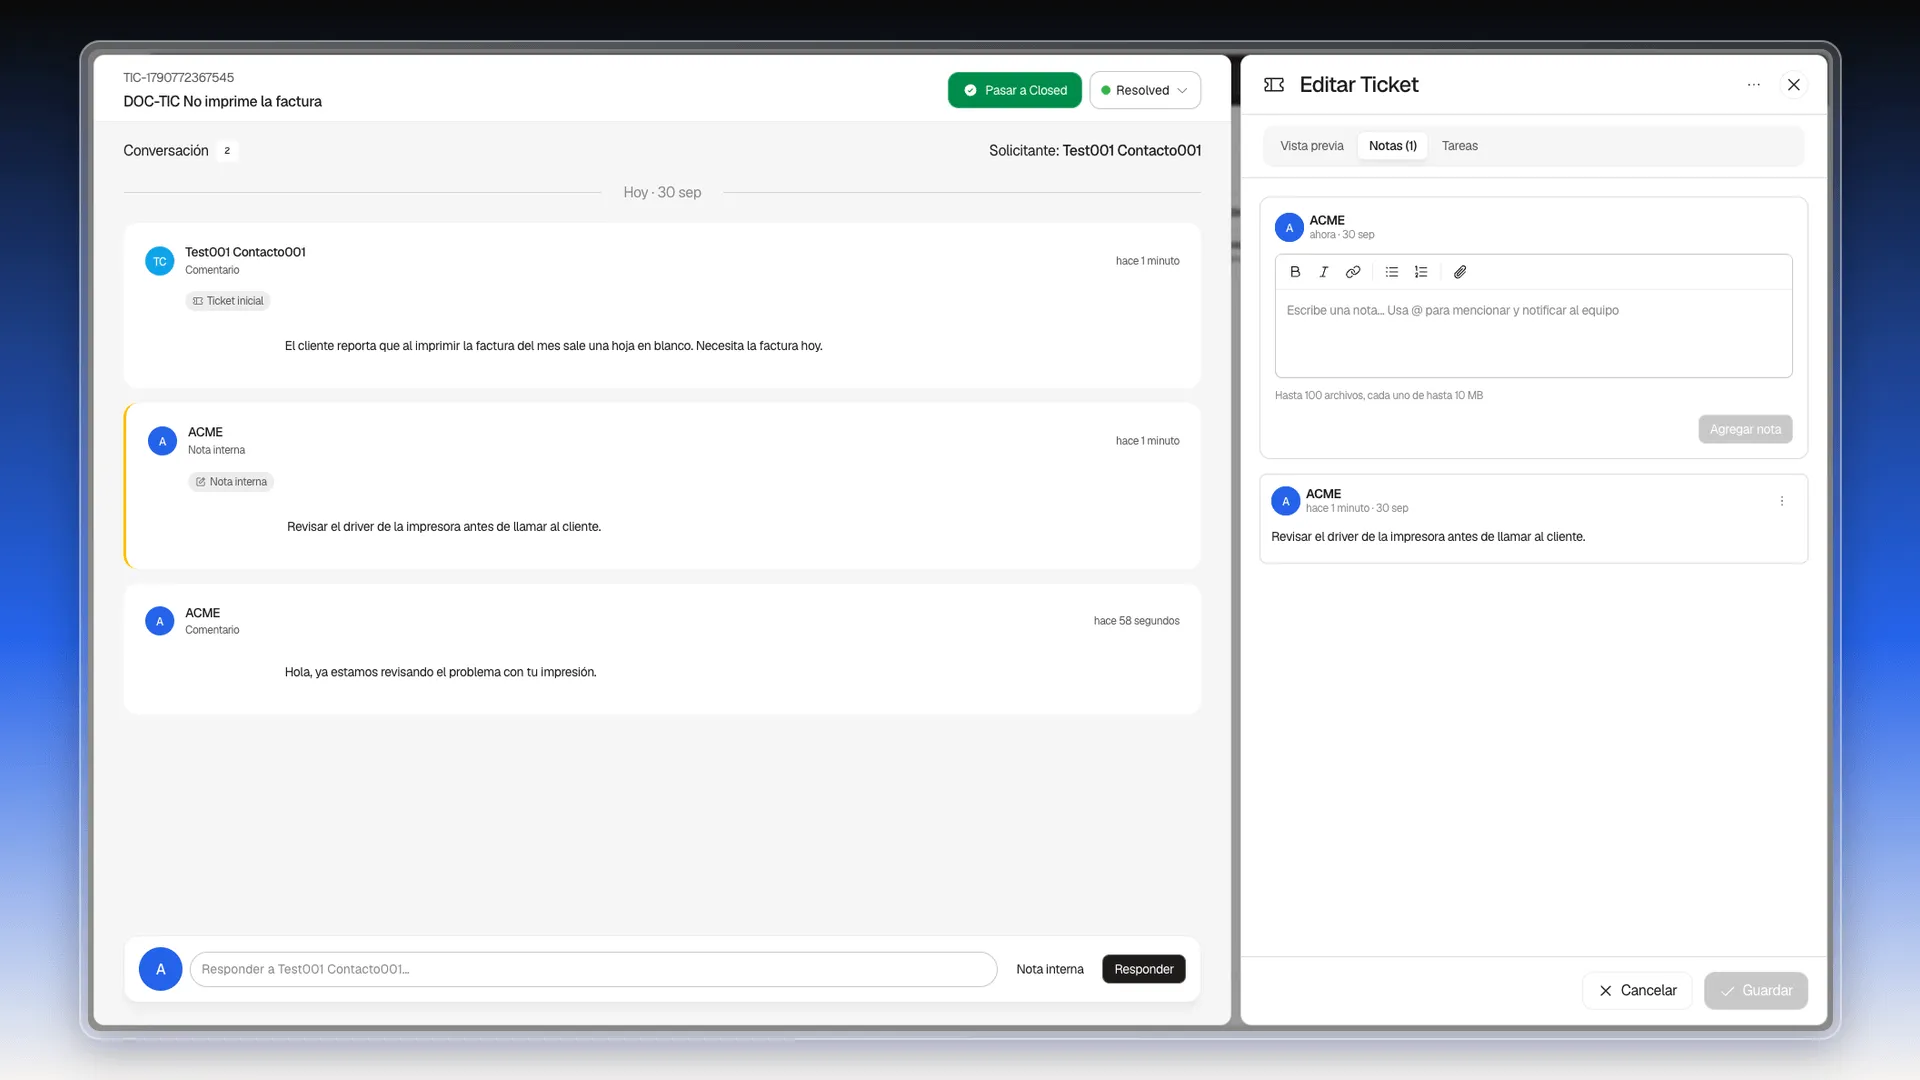Screen dimensions: 1920x1080
Task: Click the Ticket inicial tag
Action: point(228,301)
